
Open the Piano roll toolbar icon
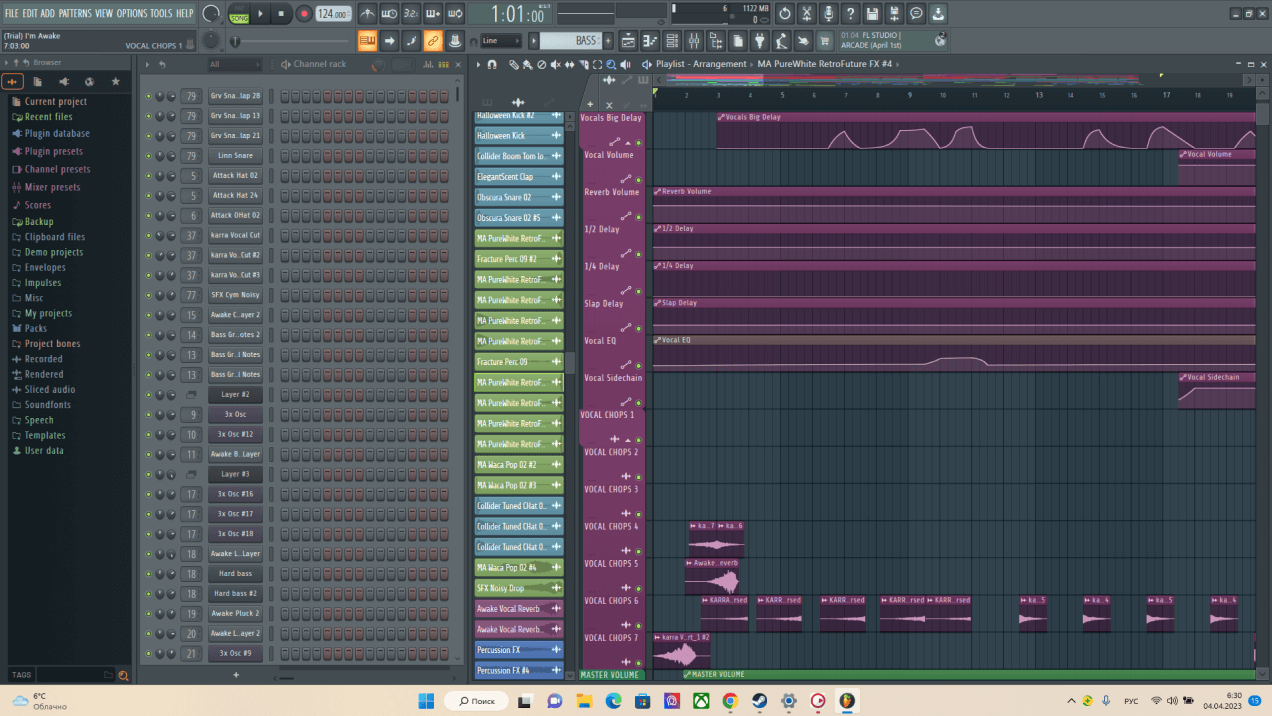click(x=649, y=40)
